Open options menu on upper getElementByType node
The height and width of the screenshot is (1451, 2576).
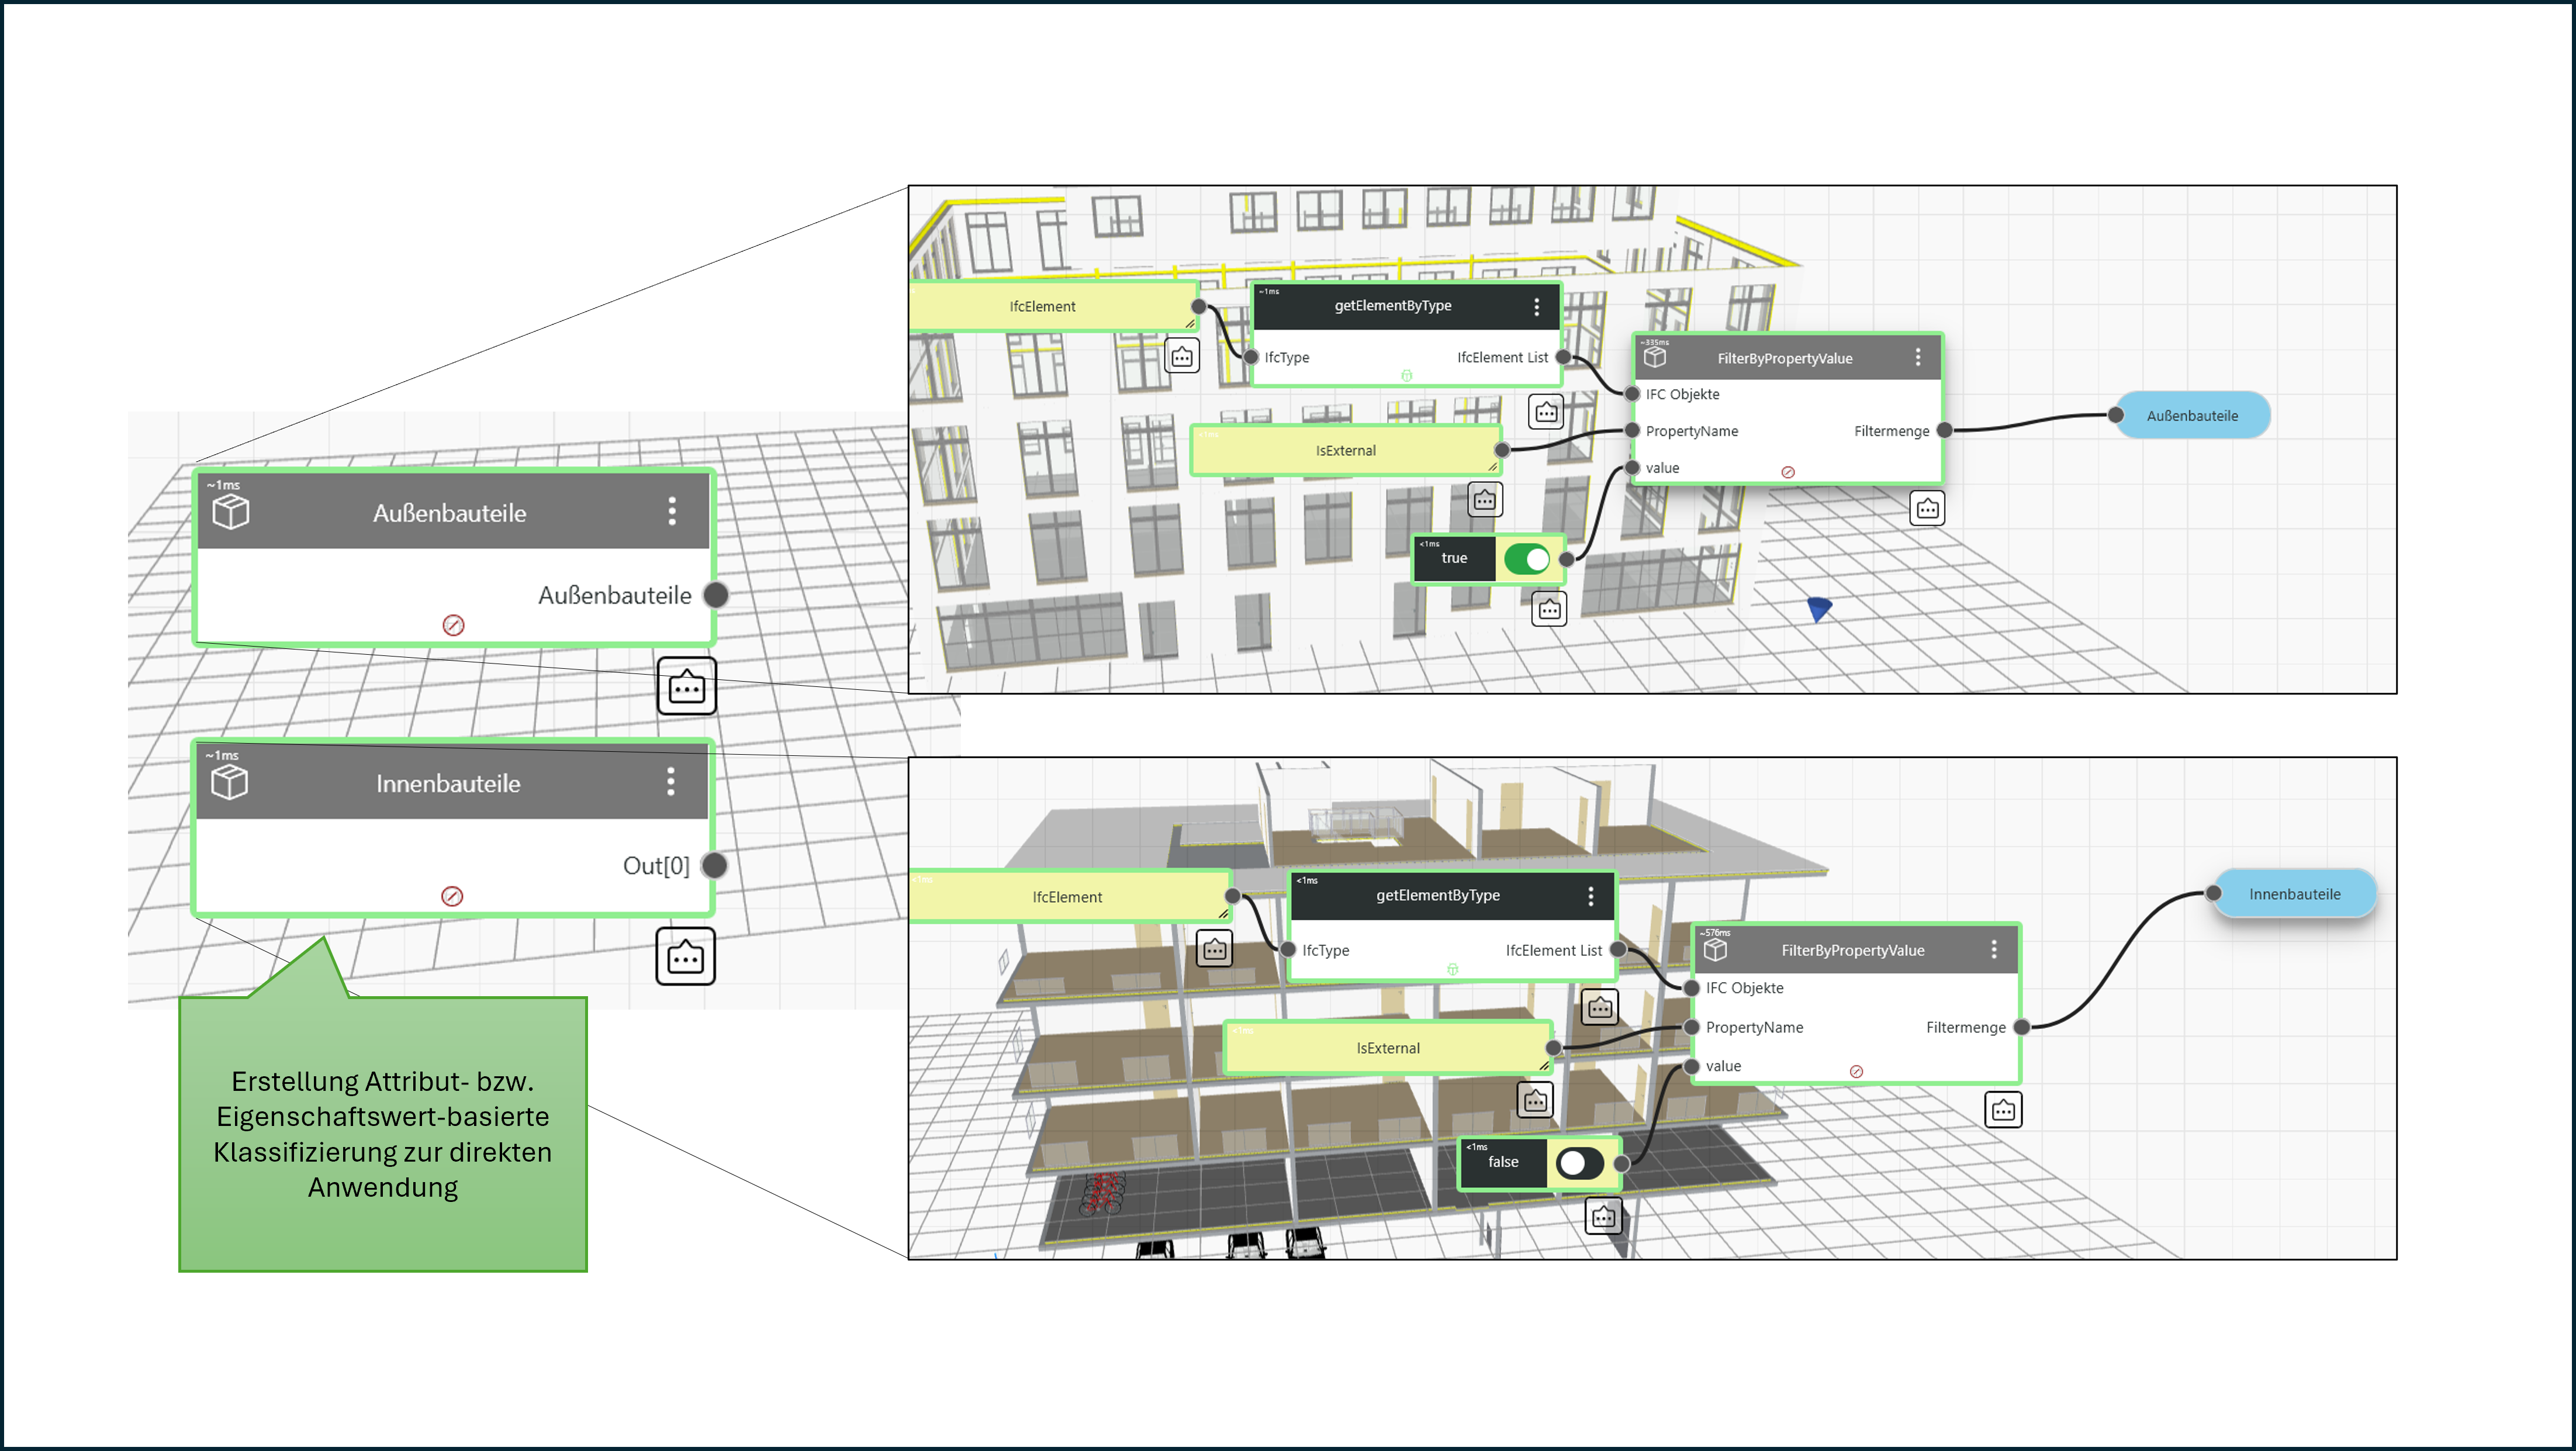coord(1537,307)
